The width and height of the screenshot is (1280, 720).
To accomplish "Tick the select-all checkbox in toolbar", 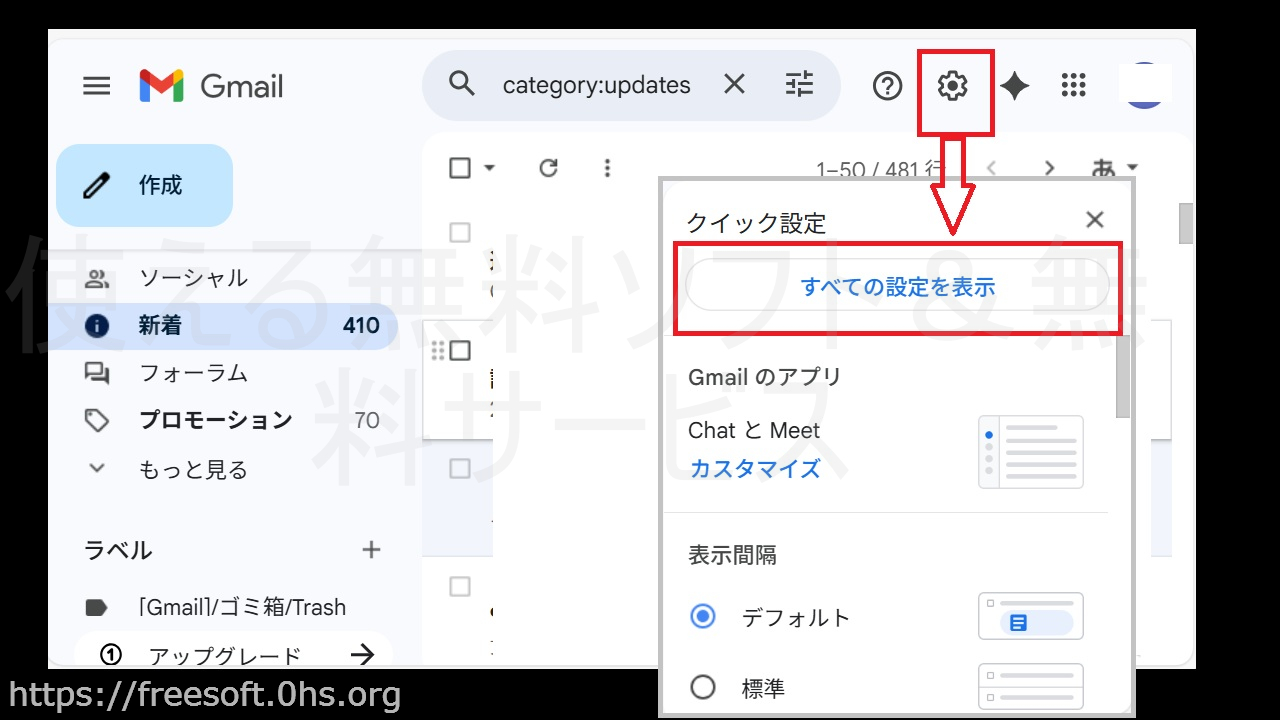I will coord(460,168).
